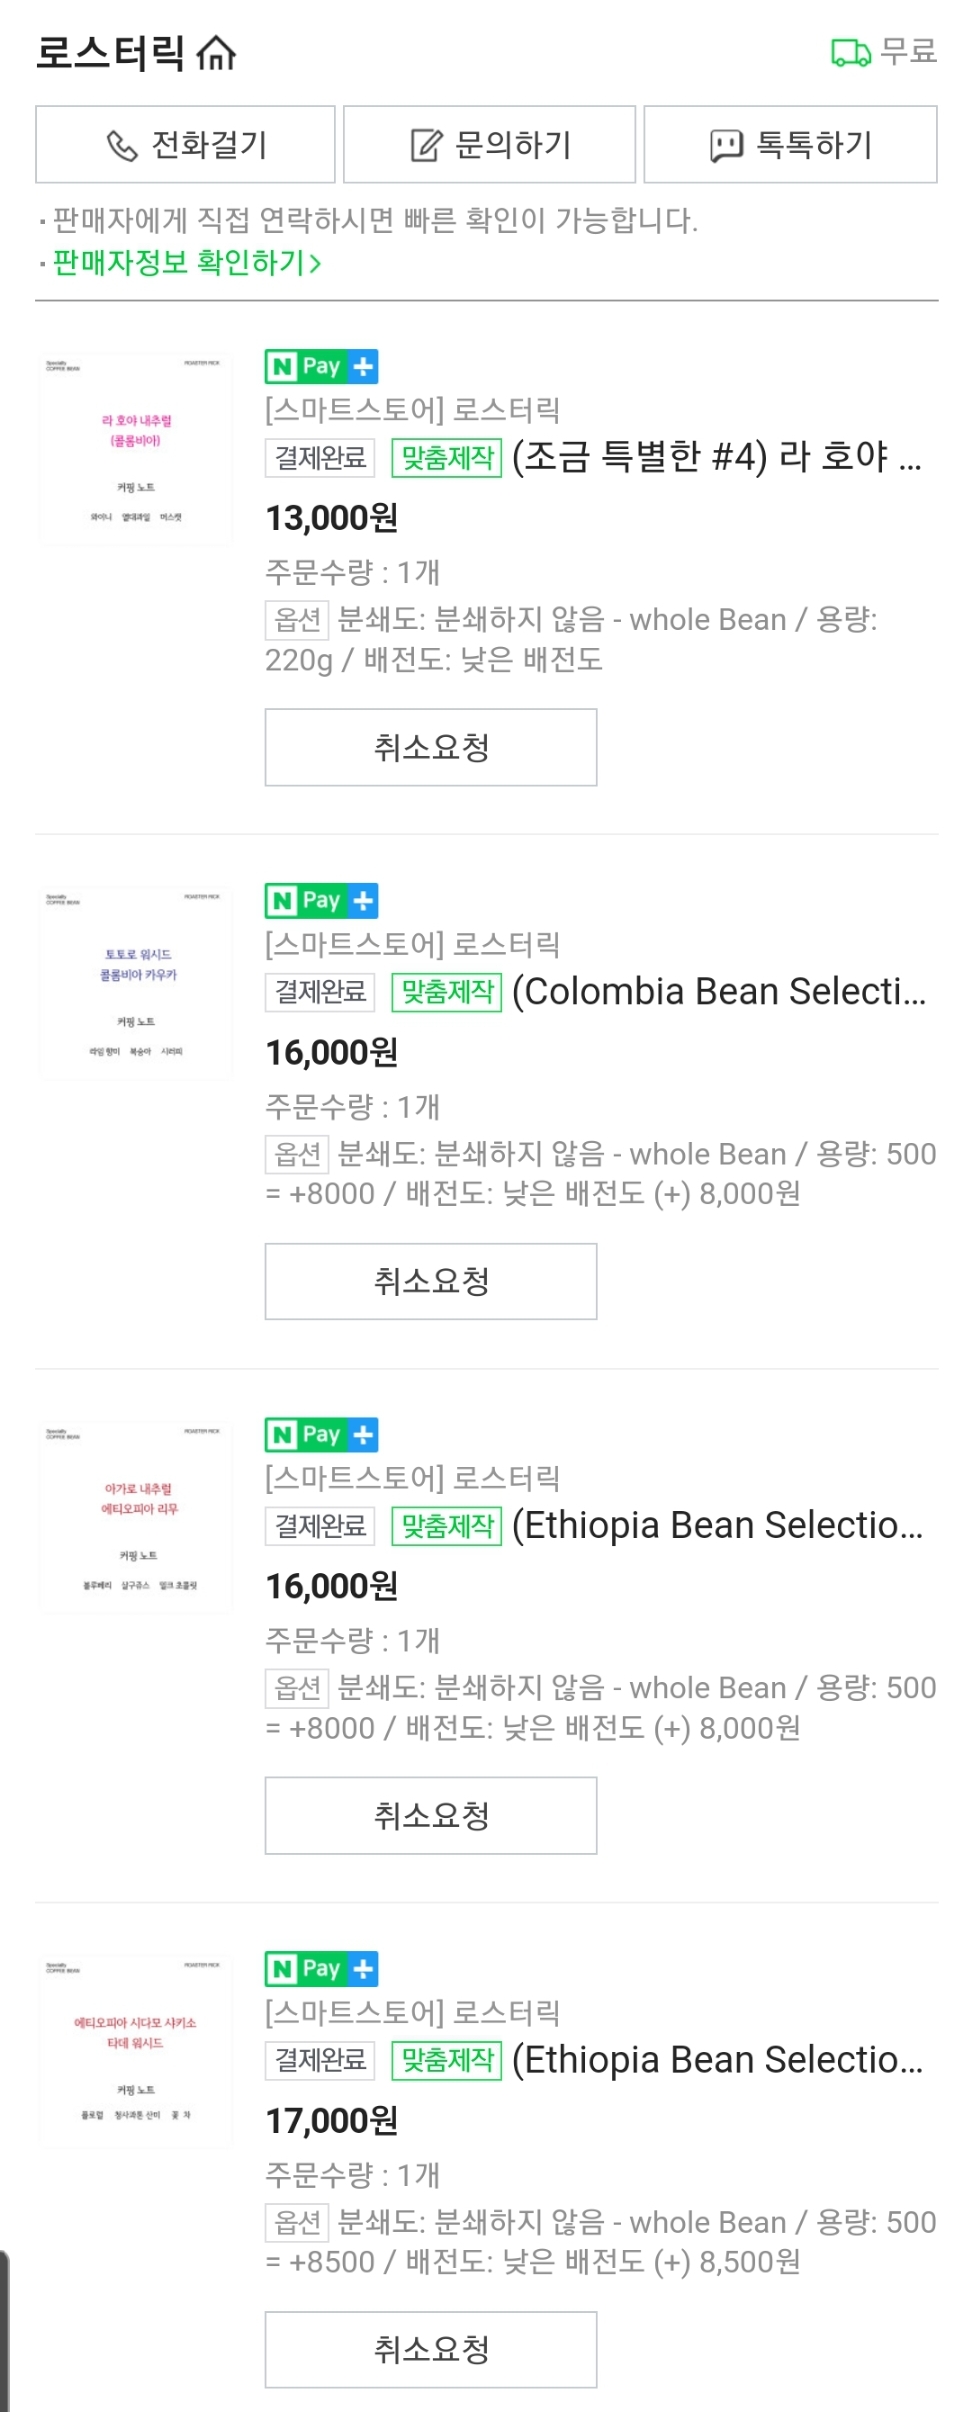971x2412 pixels.
Task: Request cancel for the 13,000원 order
Action: coord(431,747)
